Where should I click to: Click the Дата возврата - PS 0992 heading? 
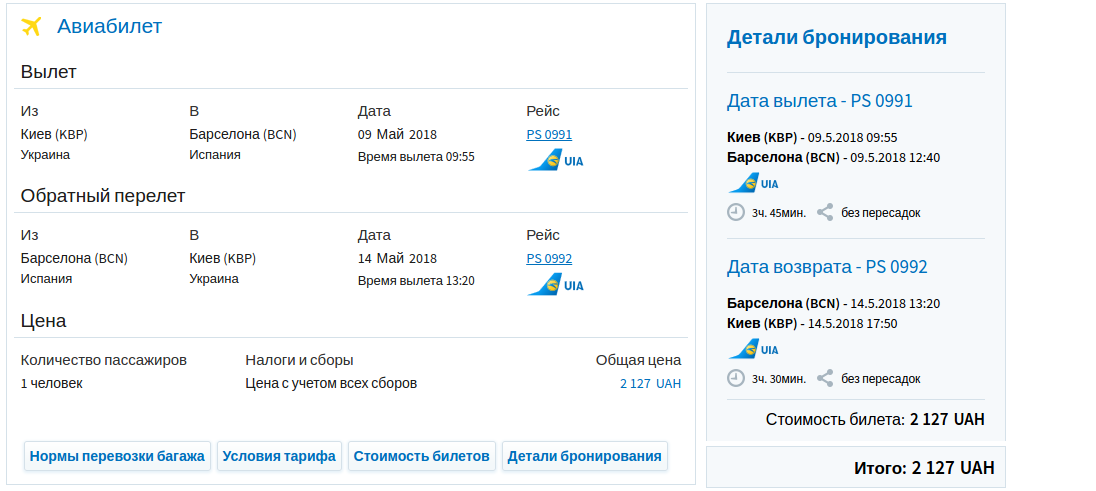pyautogui.click(x=827, y=267)
